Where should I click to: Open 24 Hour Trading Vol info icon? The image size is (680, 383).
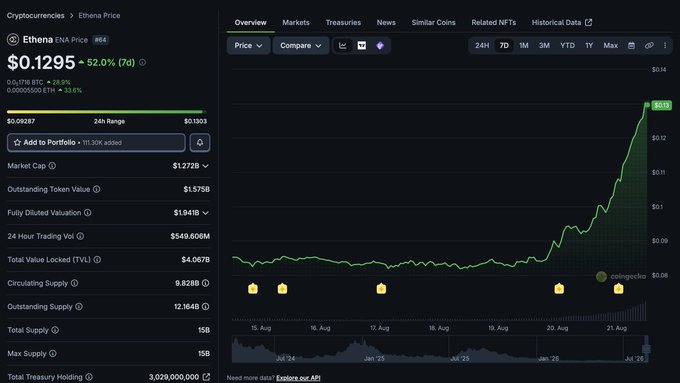pyautogui.click(x=80, y=236)
